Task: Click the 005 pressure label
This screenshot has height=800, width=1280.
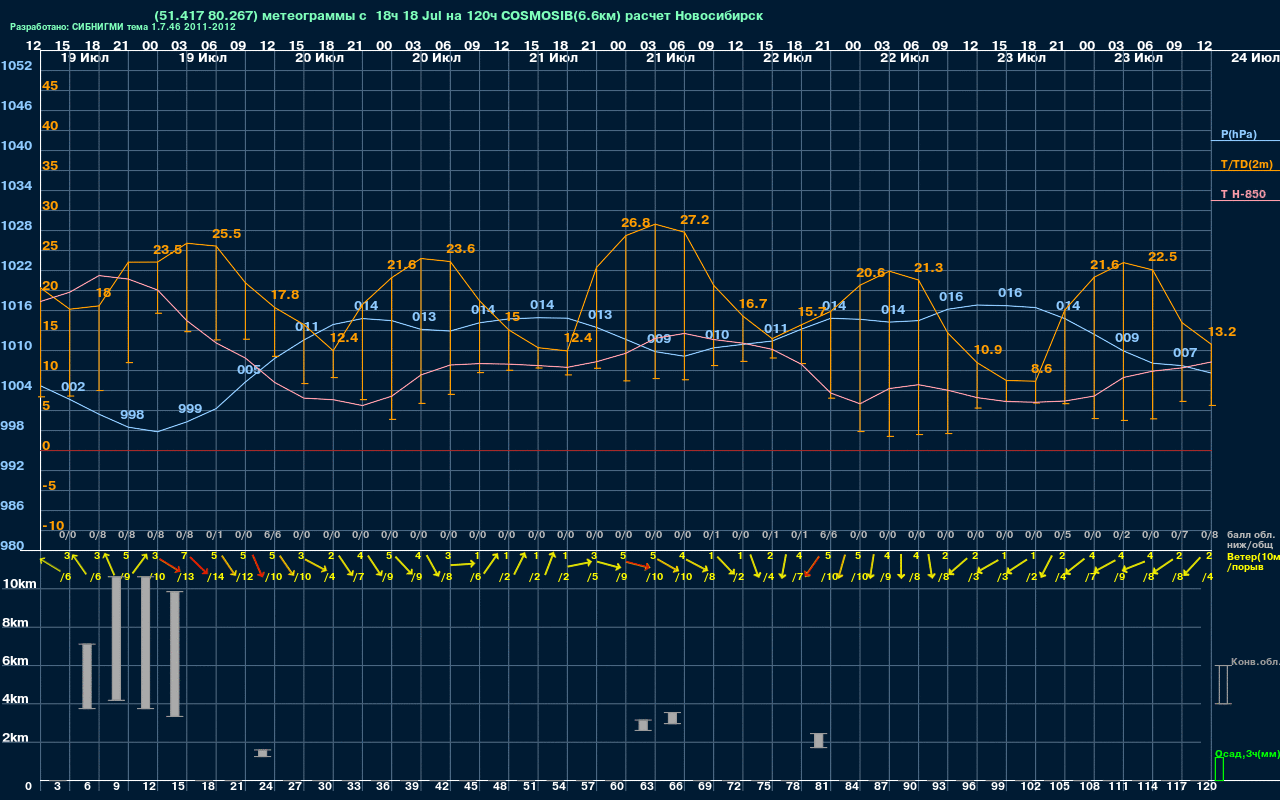Action: [x=249, y=369]
